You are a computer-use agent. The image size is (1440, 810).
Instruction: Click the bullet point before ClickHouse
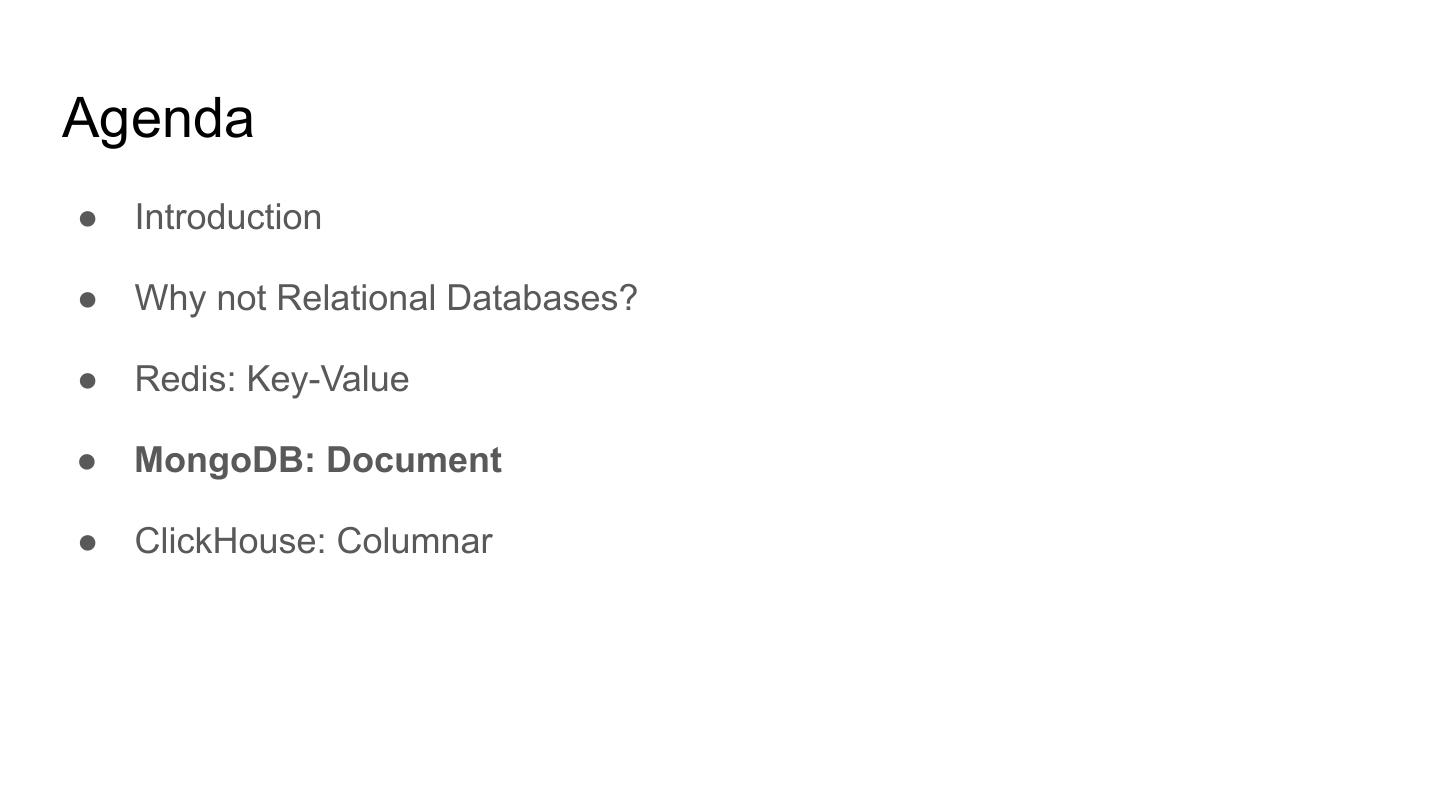coord(88,542)
